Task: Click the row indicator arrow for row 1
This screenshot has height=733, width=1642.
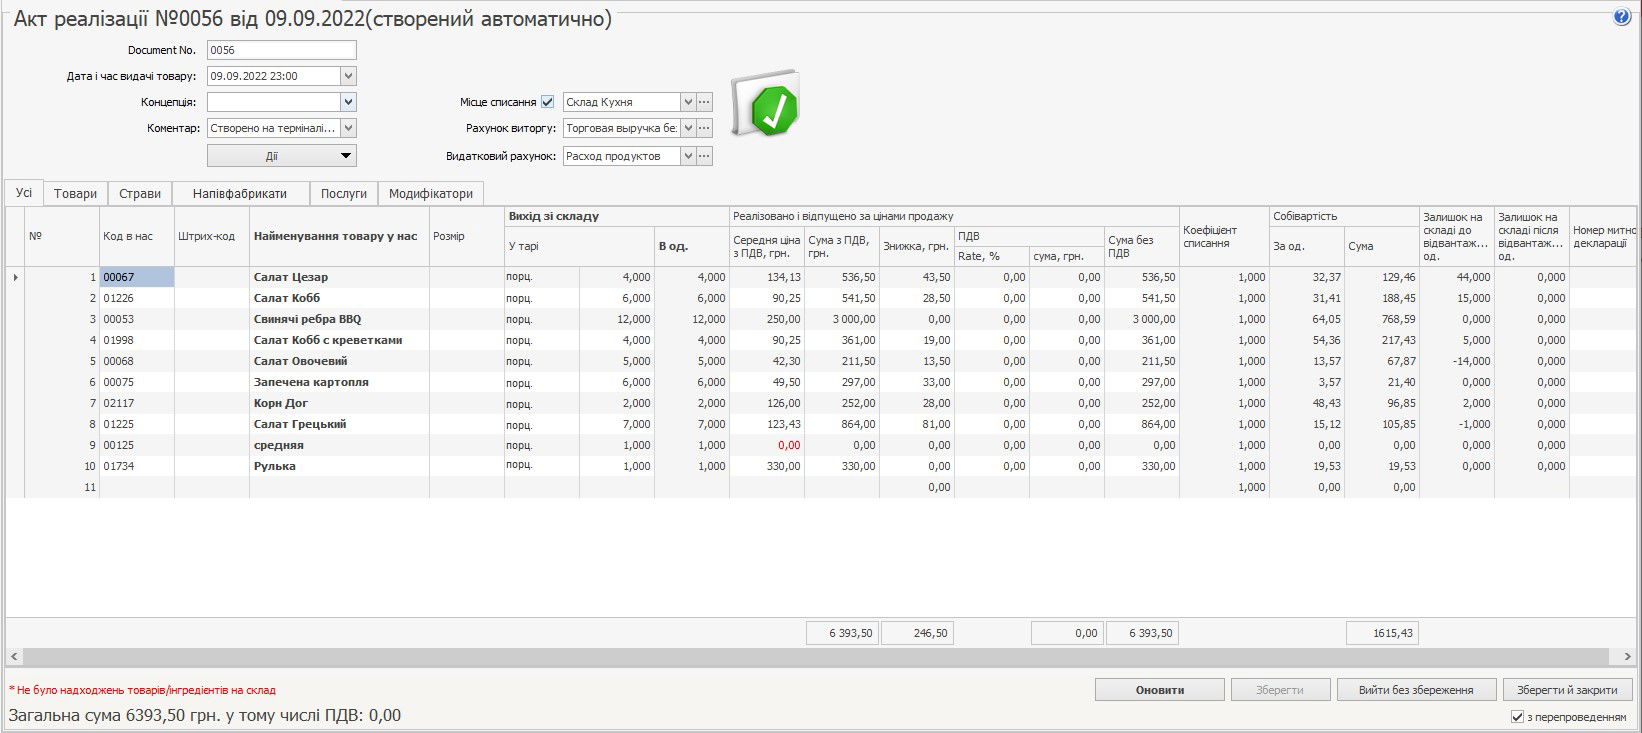Action: pos(15,277)
